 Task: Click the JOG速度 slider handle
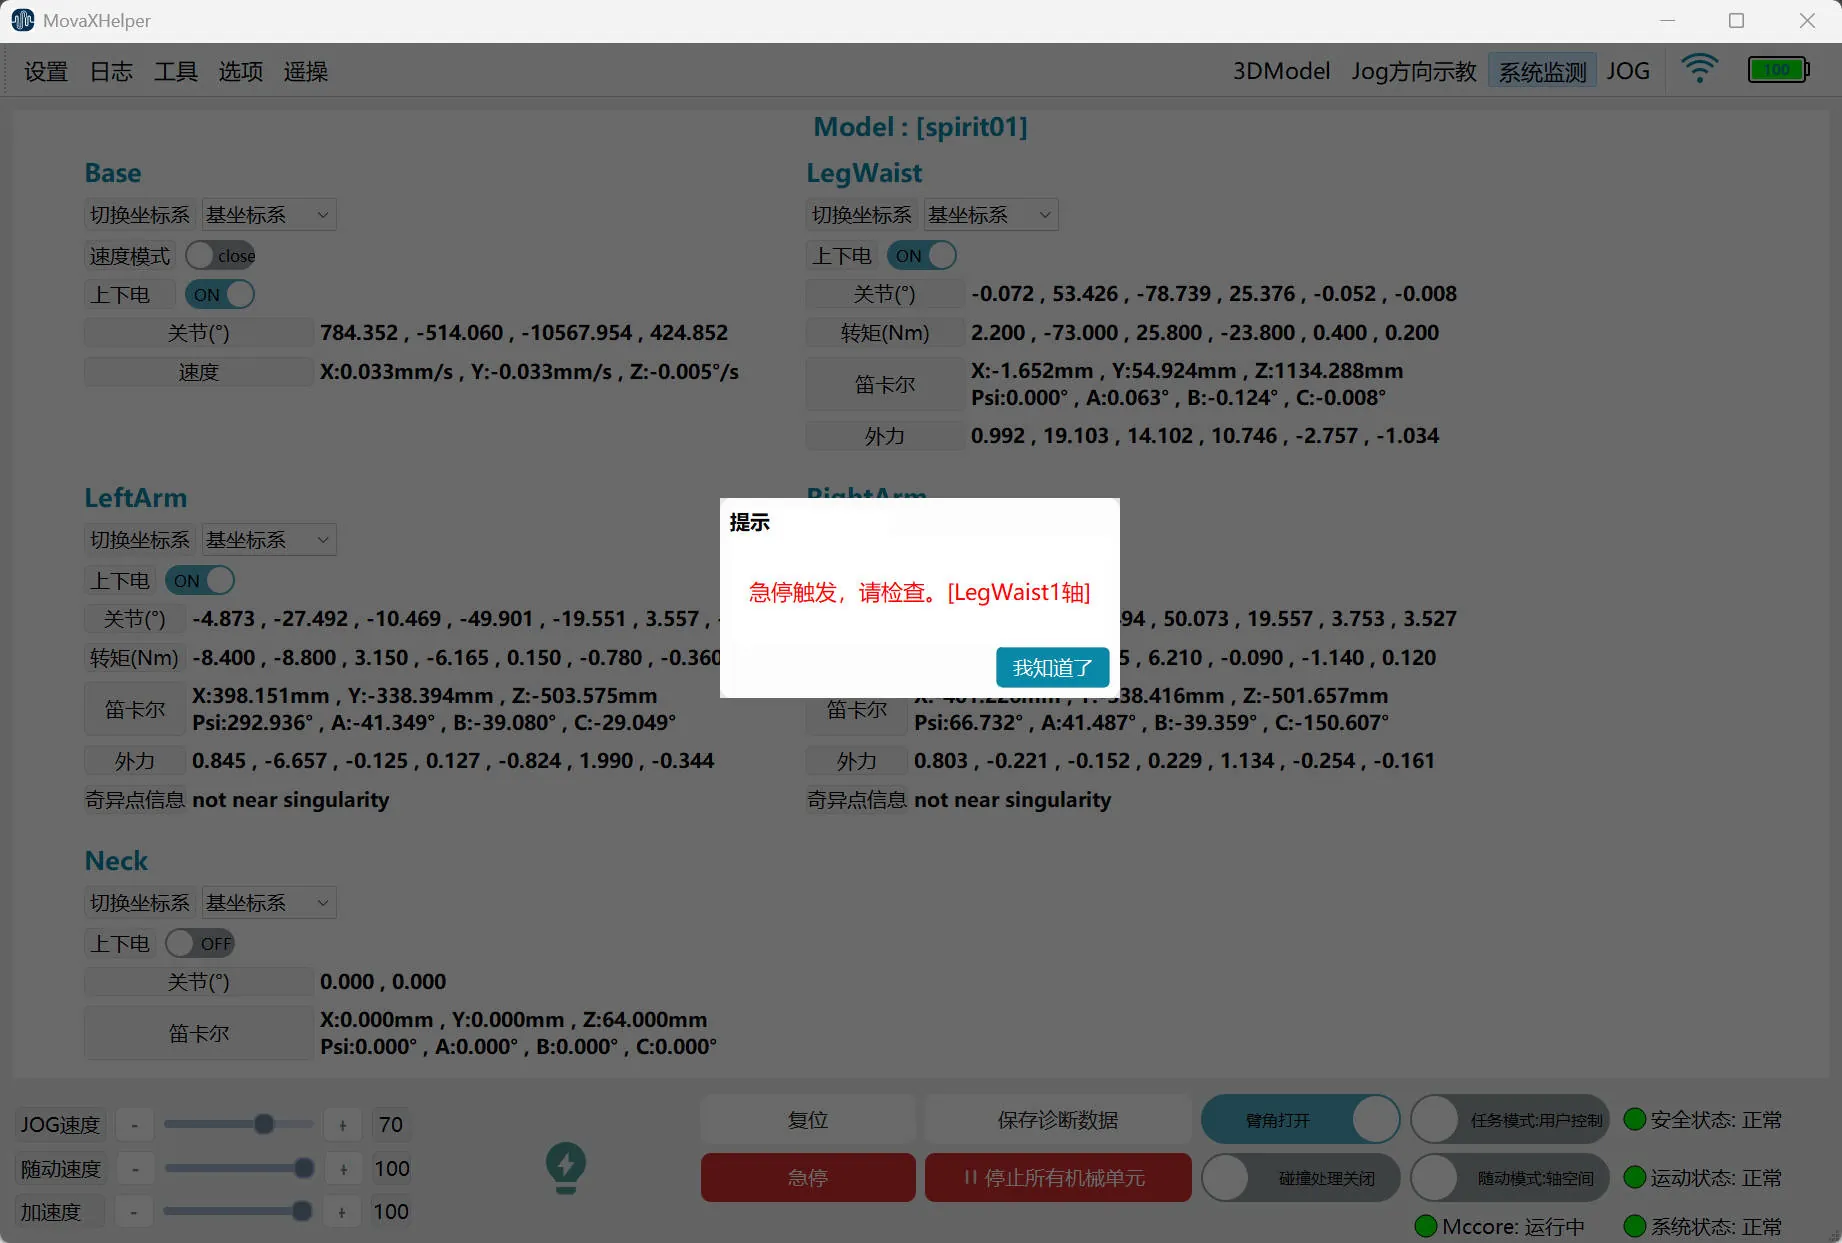pyautogui.click(x=264, y=1124)
